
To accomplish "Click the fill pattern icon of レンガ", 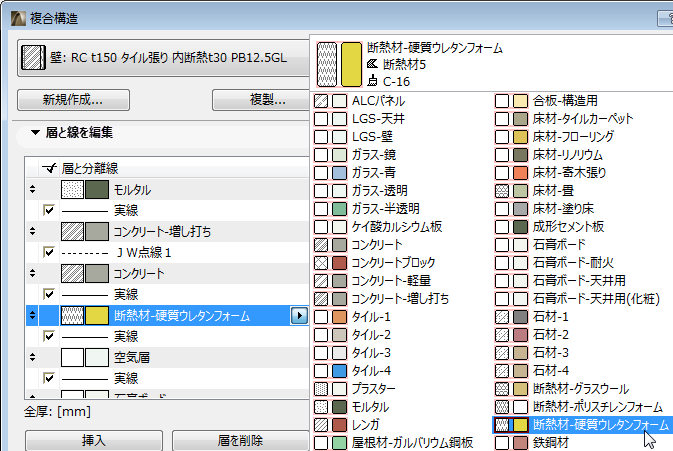I will pos(321,425).
